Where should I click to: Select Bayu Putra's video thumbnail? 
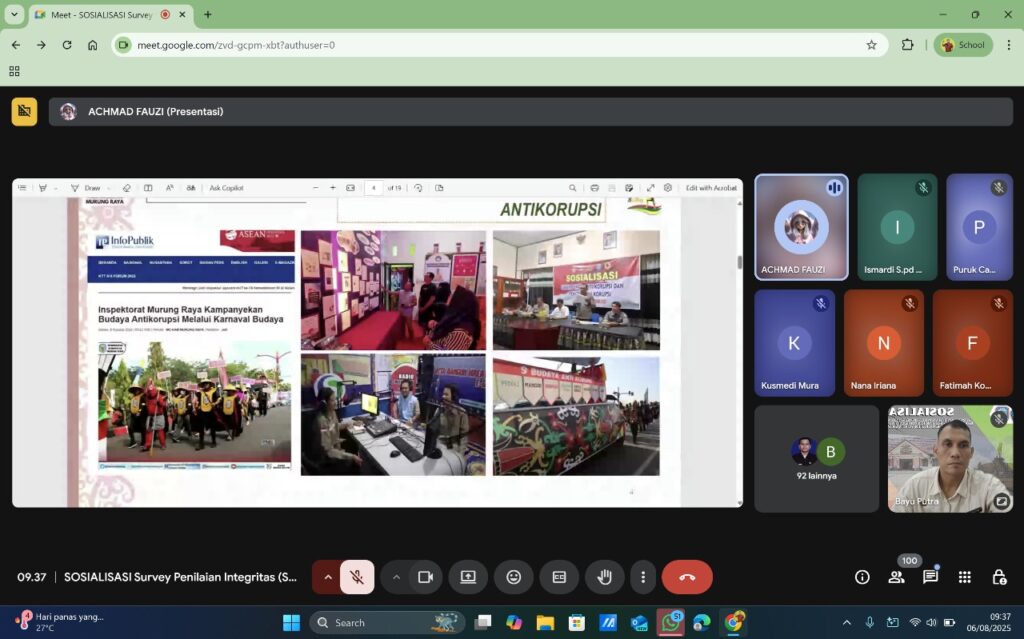950,458
